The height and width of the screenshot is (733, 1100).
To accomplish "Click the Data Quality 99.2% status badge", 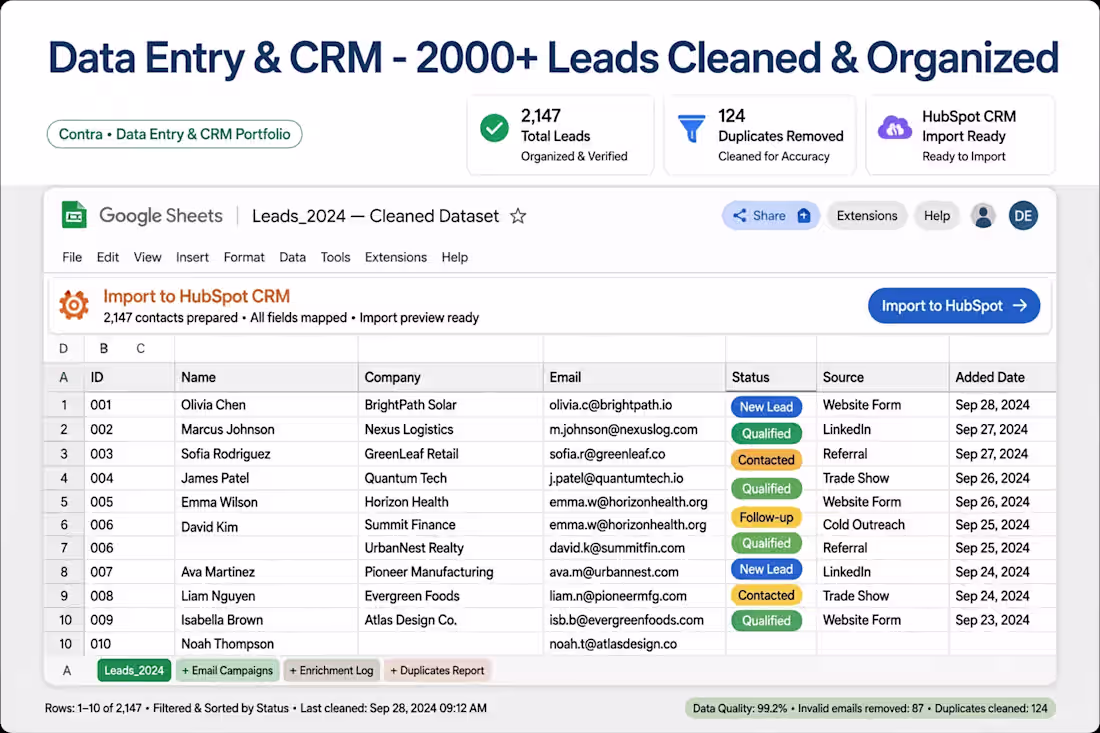I will (x=870, y=708).
